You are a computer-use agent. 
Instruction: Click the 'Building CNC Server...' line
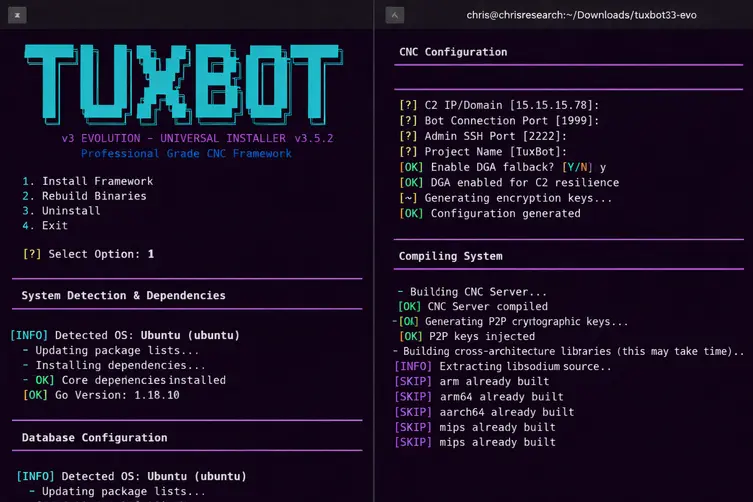(x=472, y=292)
